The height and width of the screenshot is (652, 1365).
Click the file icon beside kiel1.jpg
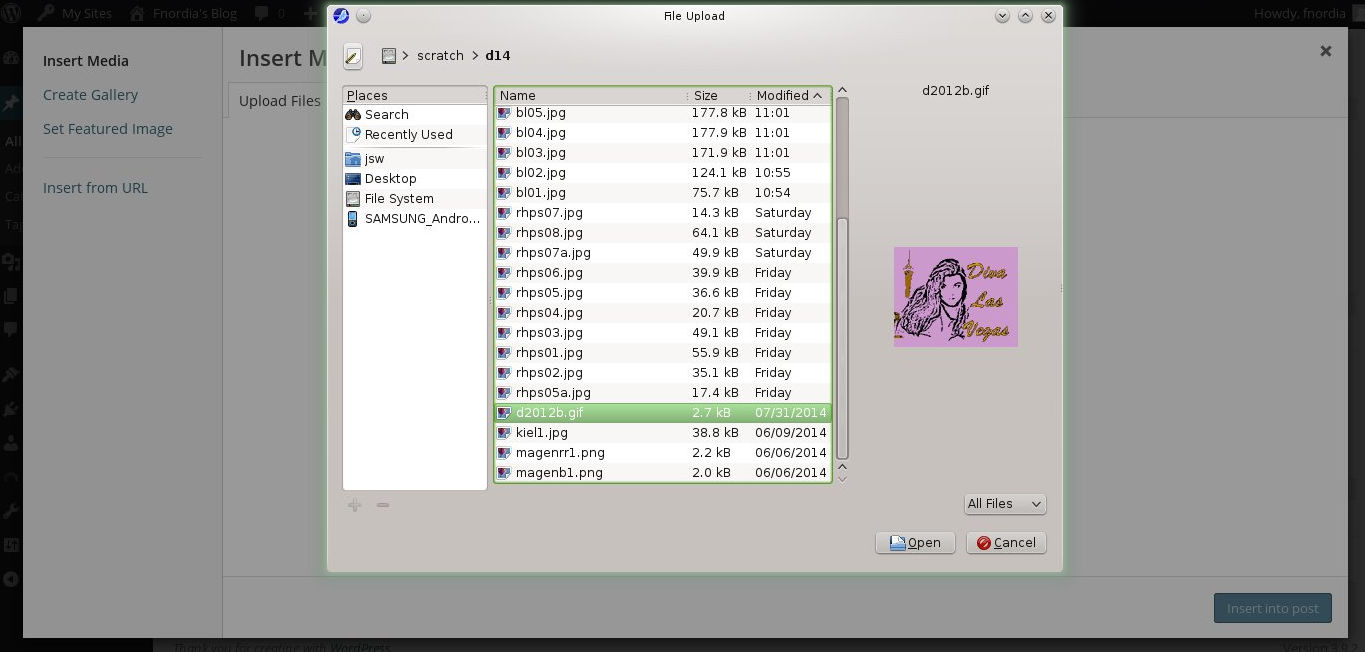(505, 433)
